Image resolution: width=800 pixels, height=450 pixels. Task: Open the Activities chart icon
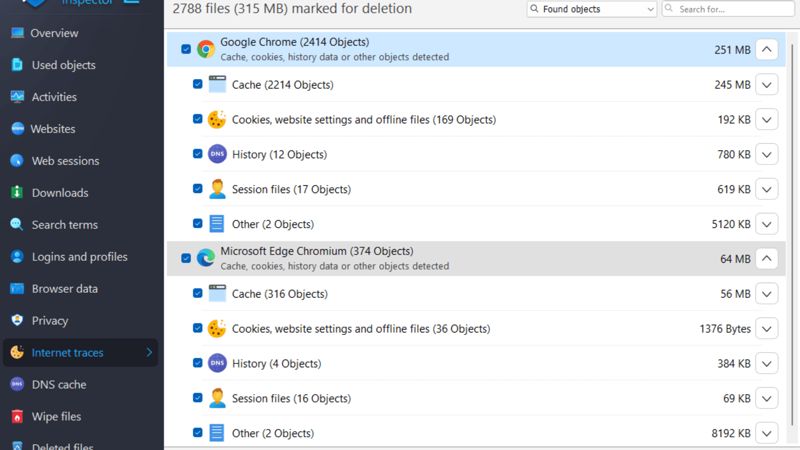17,96
